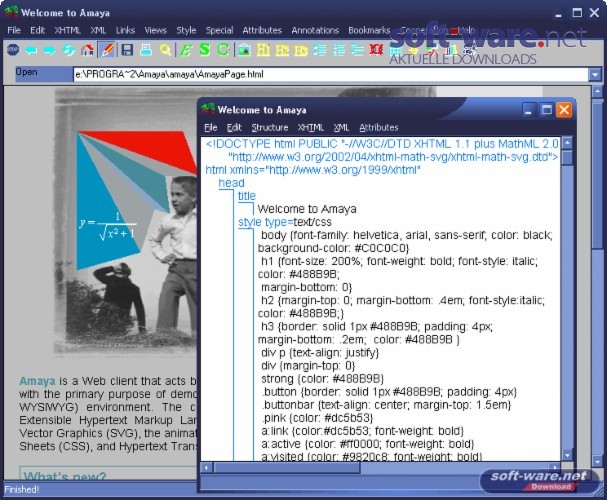607x500 pixels.
Task: Click the Stop loading icon
Action: [x=13, y=50]
